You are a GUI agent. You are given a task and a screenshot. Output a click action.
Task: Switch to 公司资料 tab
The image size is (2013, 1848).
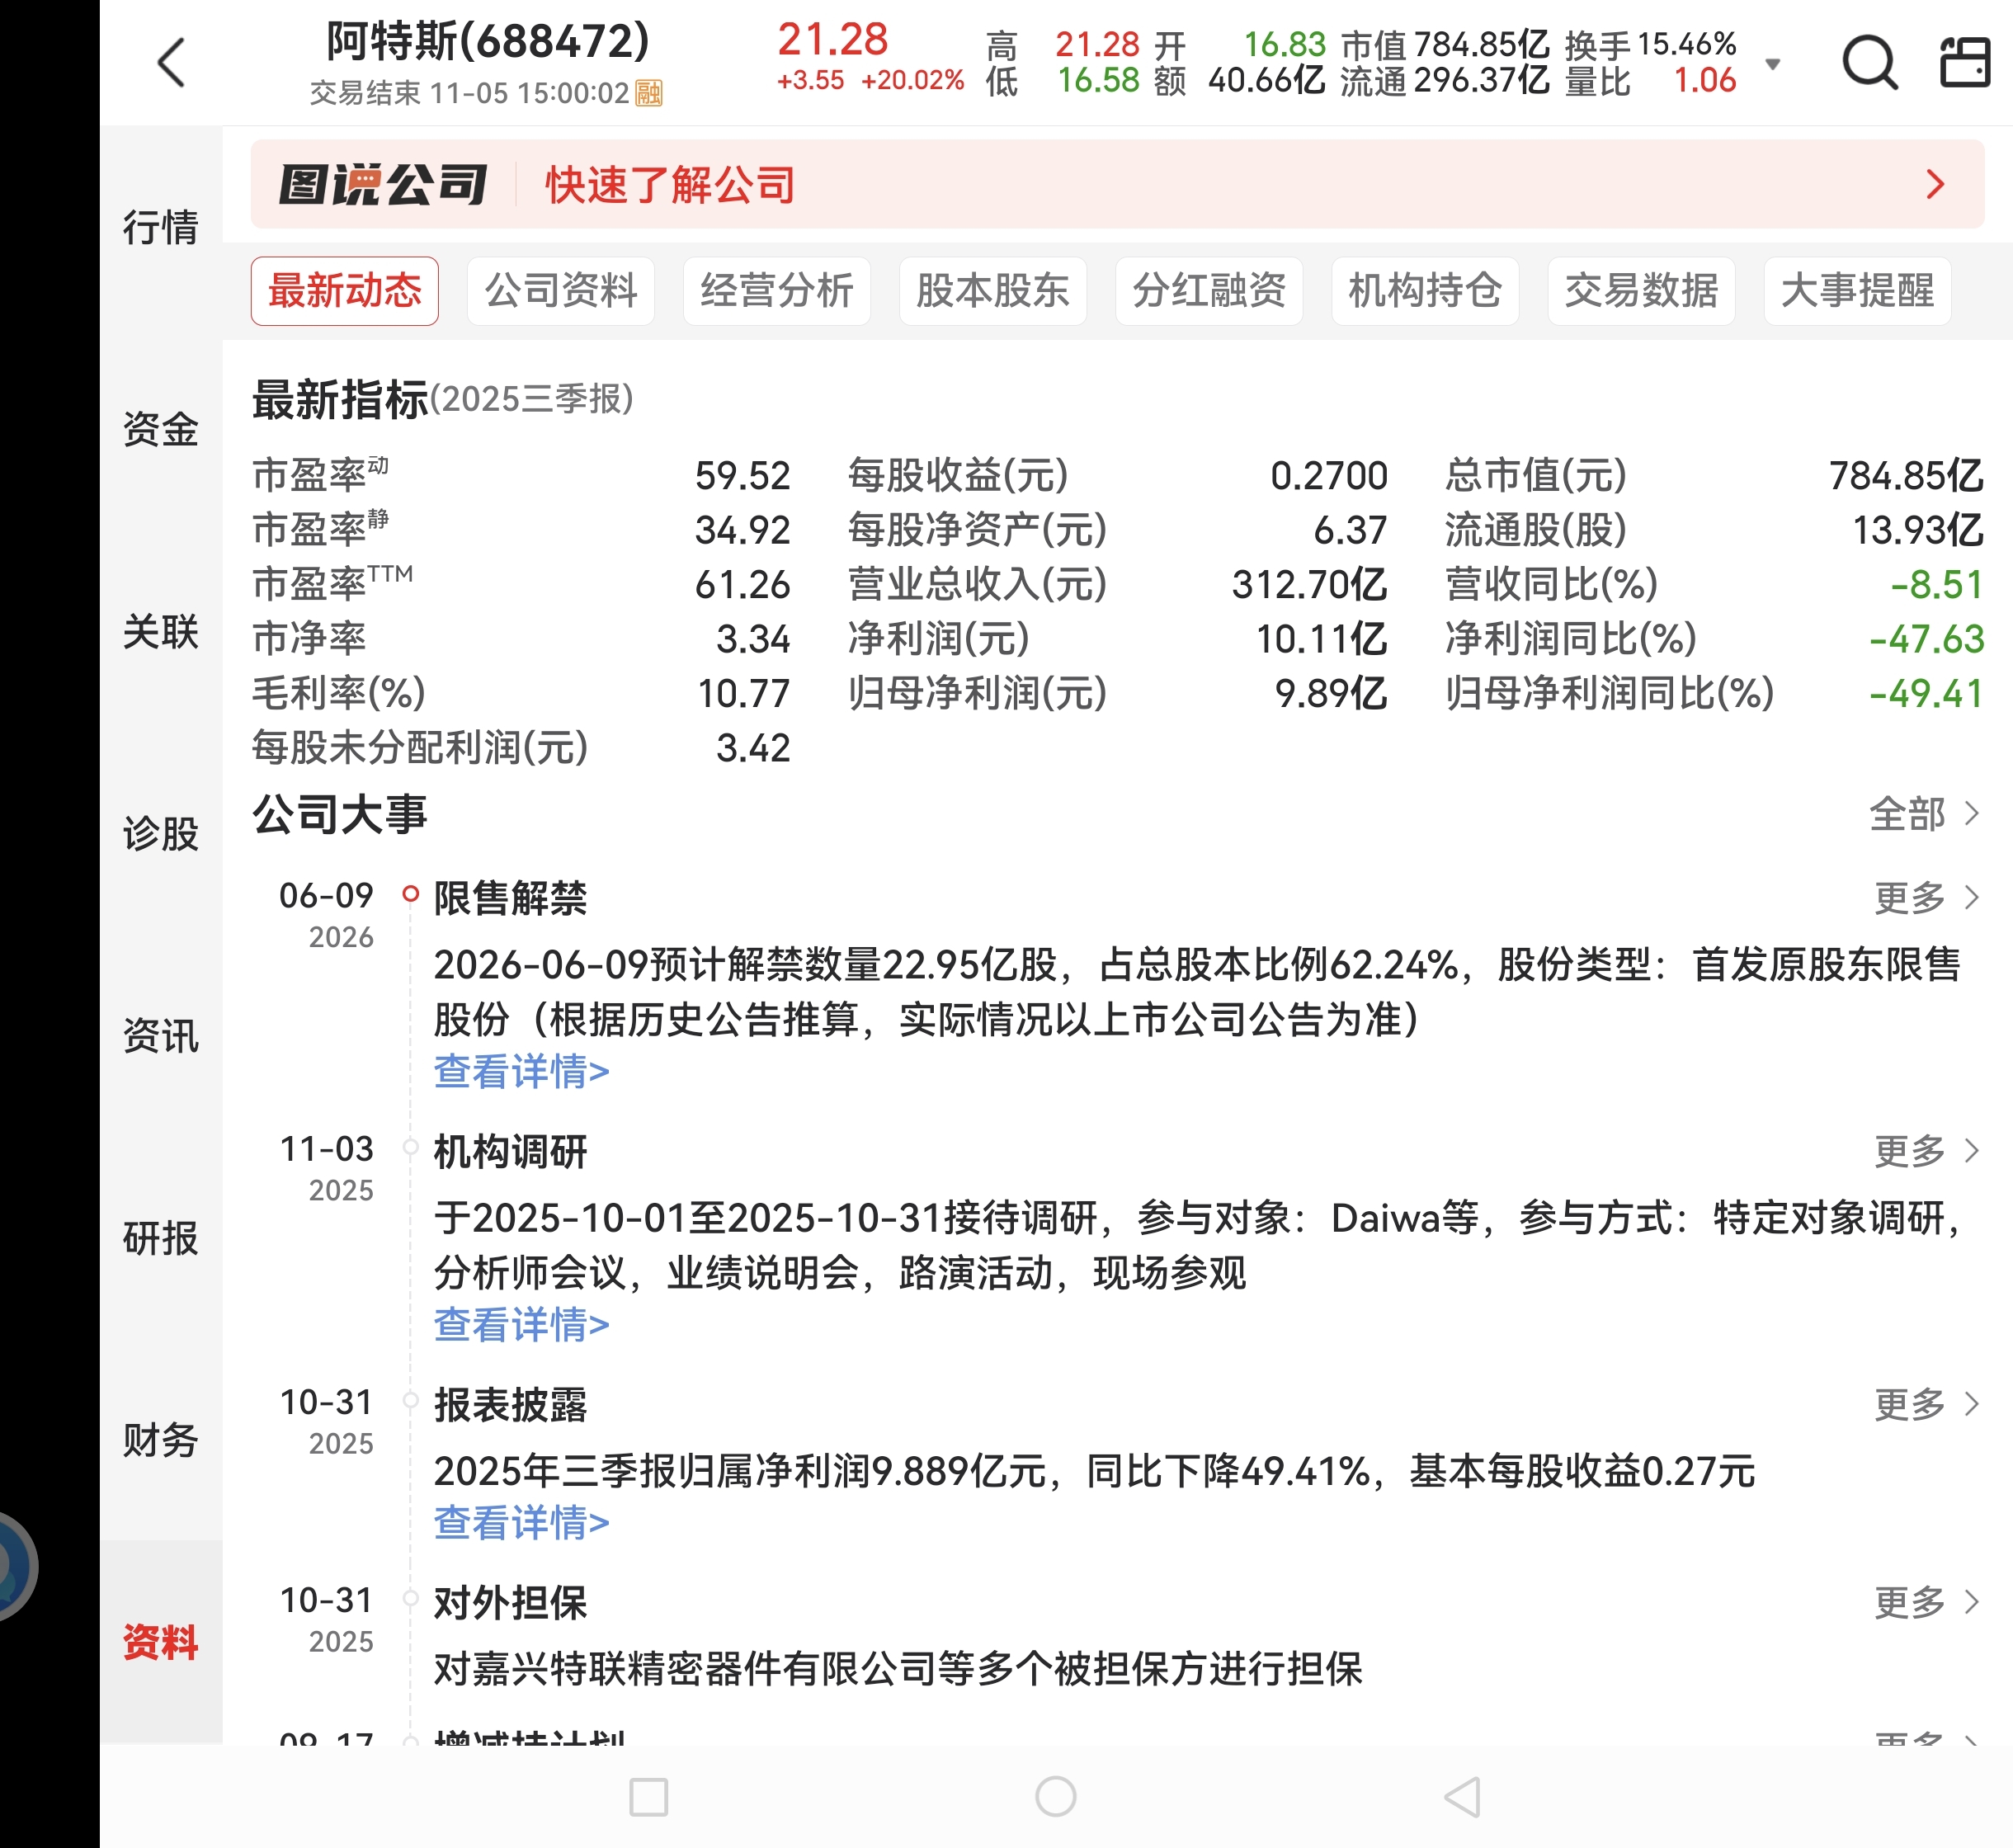pyautogui.click(x=560, y=291)
